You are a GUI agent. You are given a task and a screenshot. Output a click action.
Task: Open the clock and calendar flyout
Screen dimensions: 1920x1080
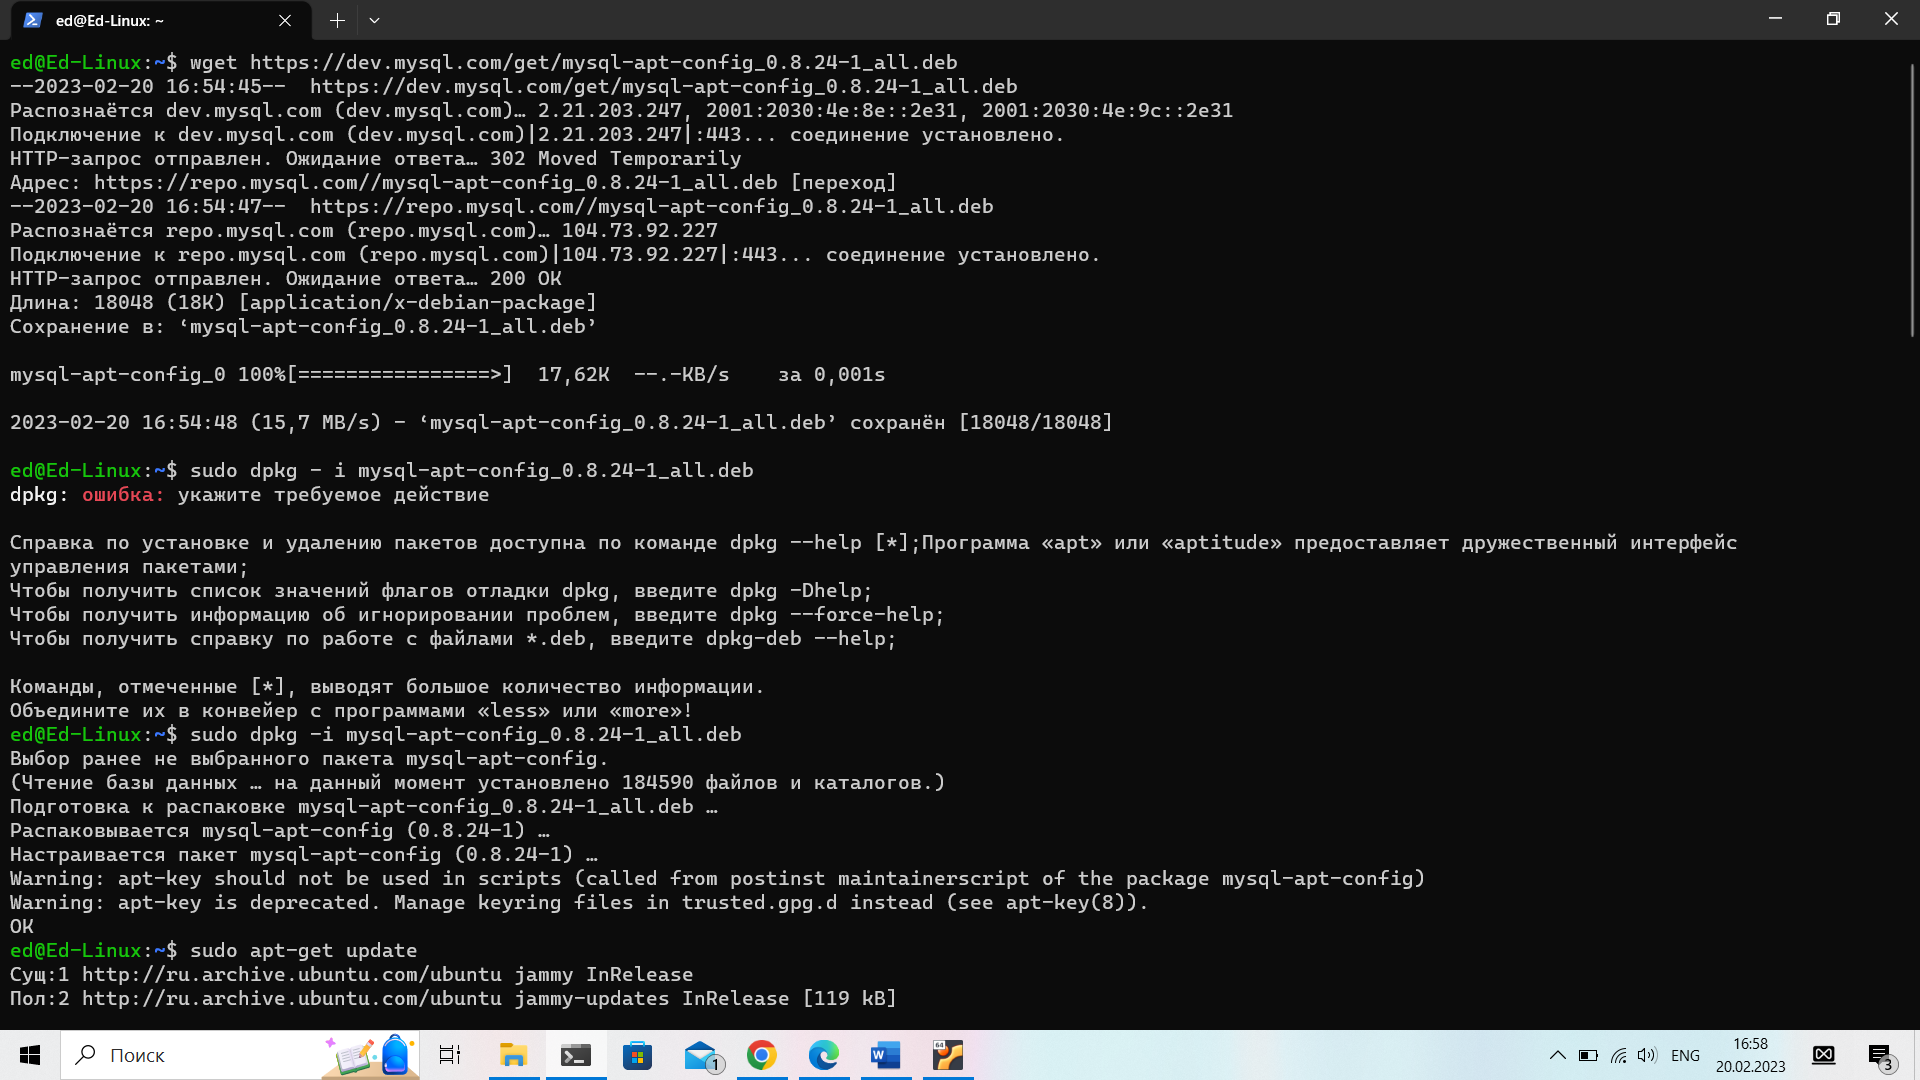click(x=1750, y=1055)
